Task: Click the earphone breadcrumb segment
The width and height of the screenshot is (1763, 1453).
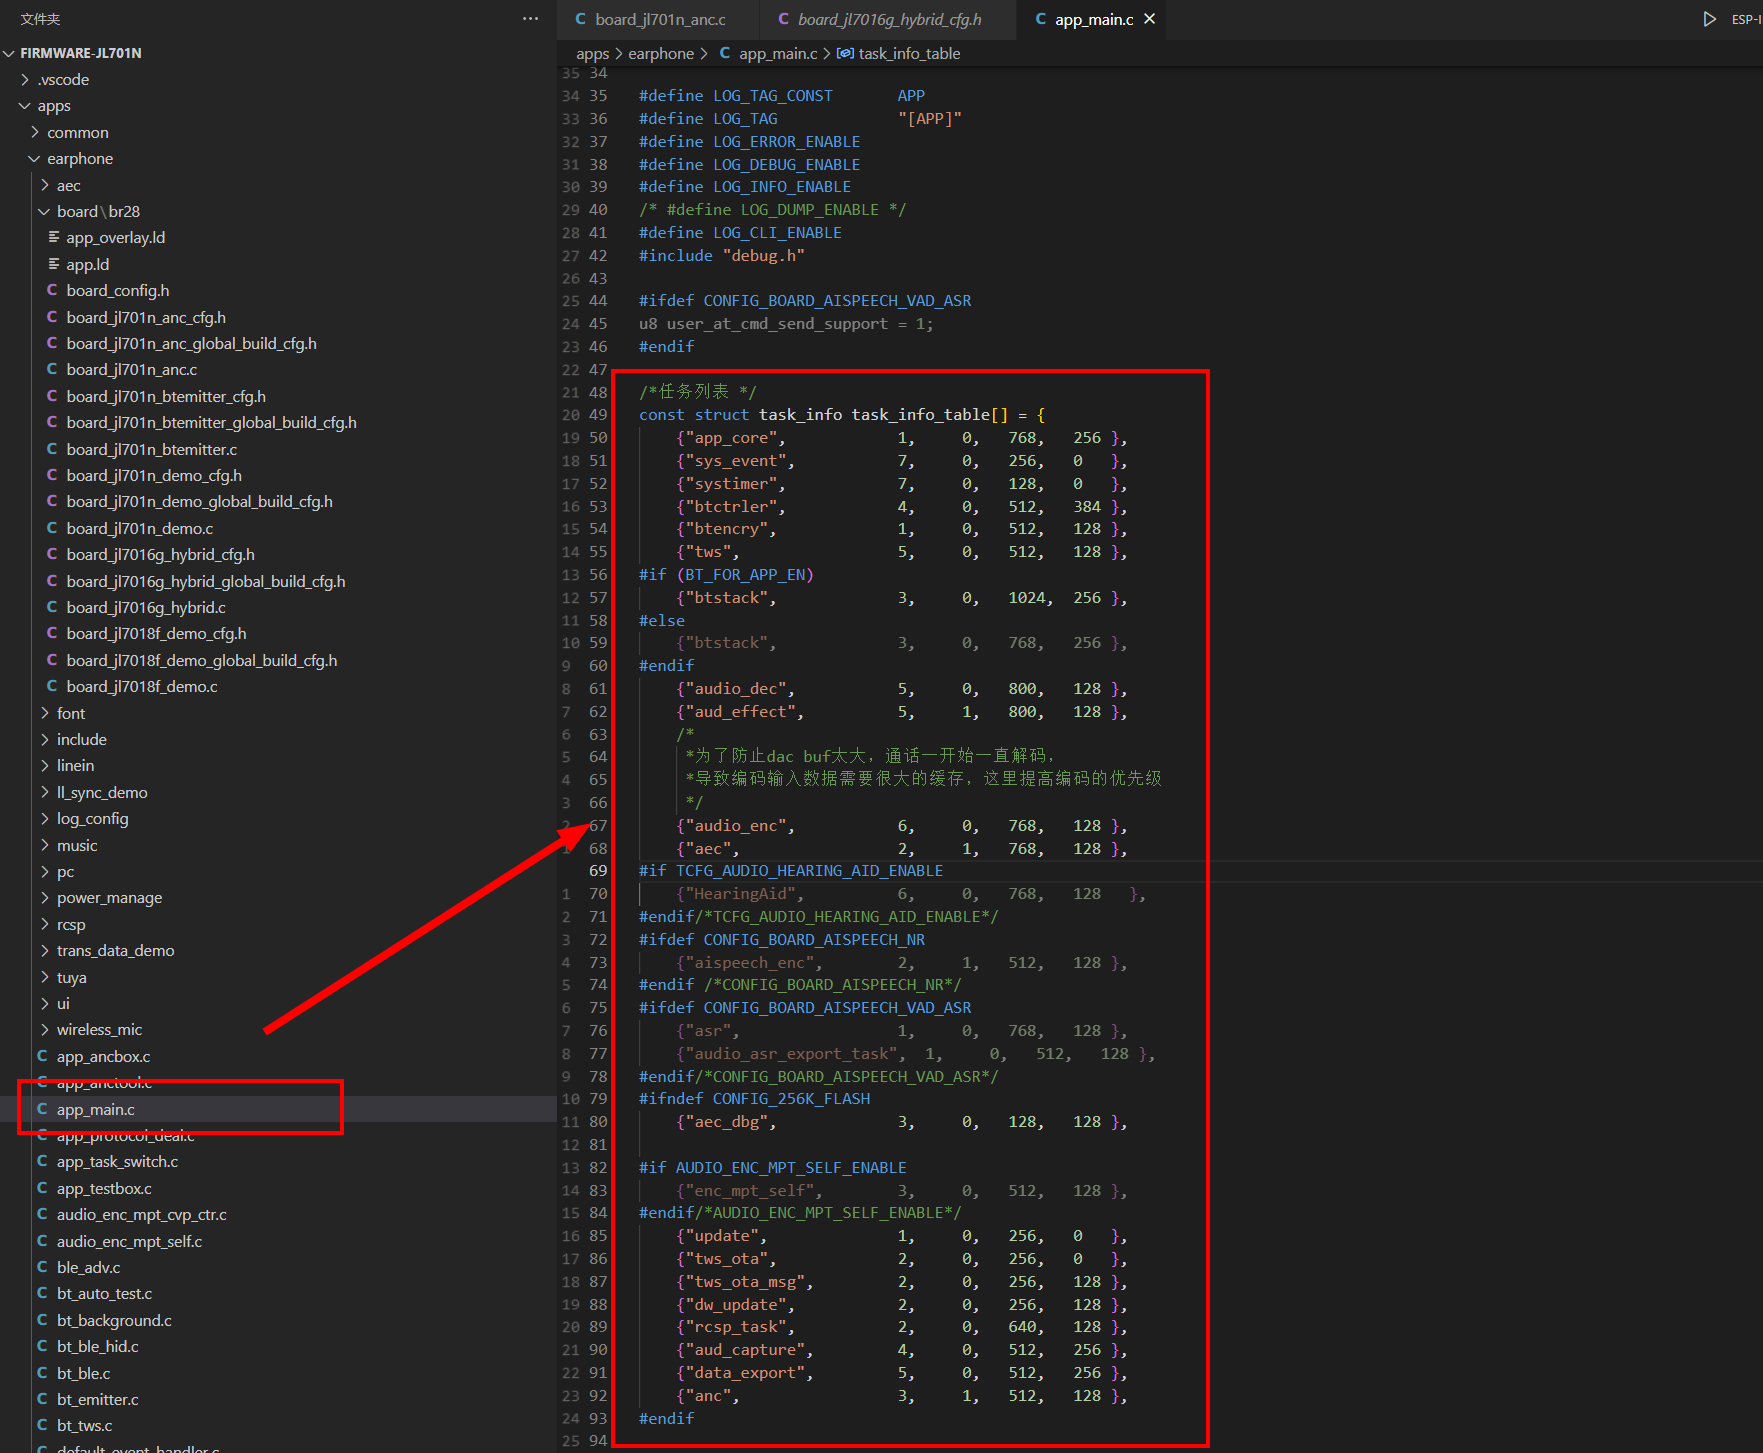Action: tap(661, 53)
